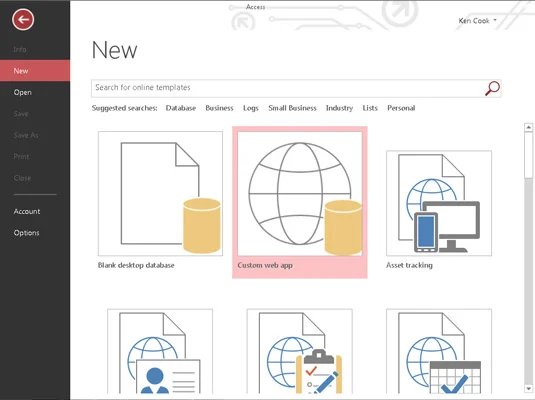The height and width of the screenshot is (400, 535).
Task: Select the Blank desktop database template
Action: pos(160,194)
